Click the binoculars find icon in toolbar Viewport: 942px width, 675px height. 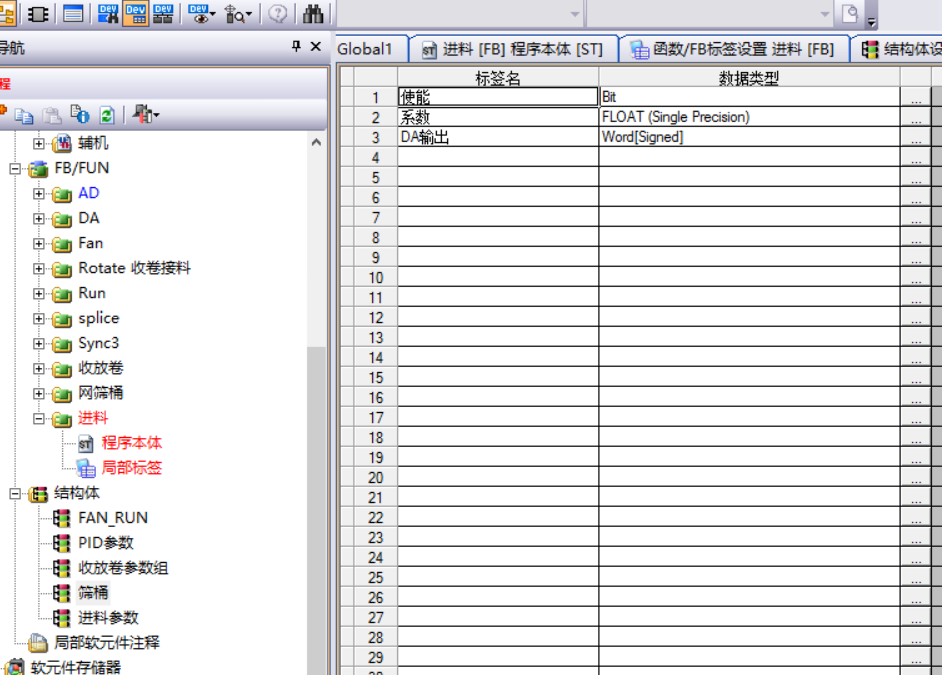(313, 13)
